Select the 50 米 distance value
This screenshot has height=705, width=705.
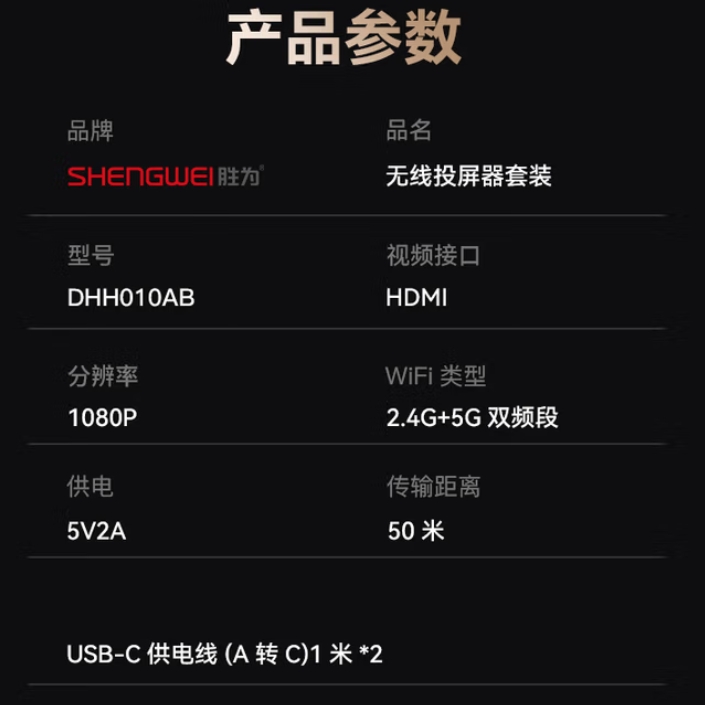point(416,531)
